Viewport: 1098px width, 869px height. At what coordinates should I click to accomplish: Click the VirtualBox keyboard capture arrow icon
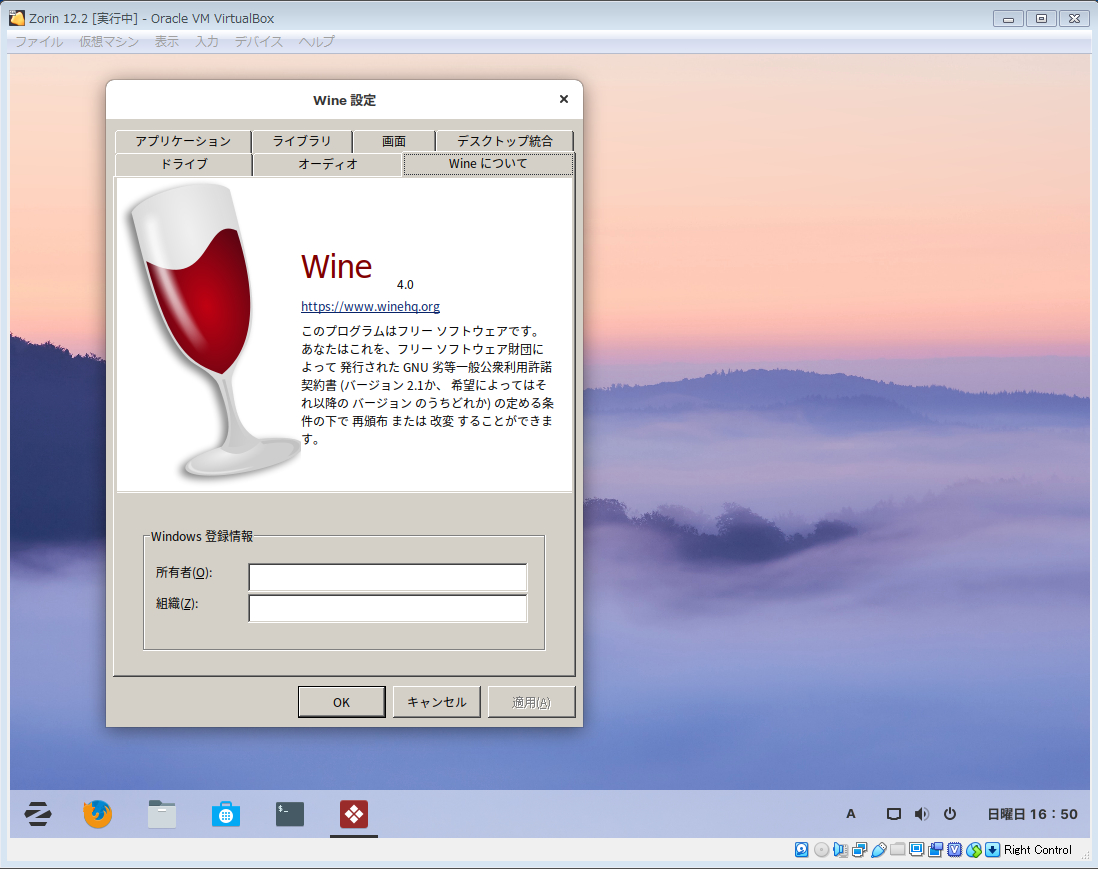pos(992,849)
